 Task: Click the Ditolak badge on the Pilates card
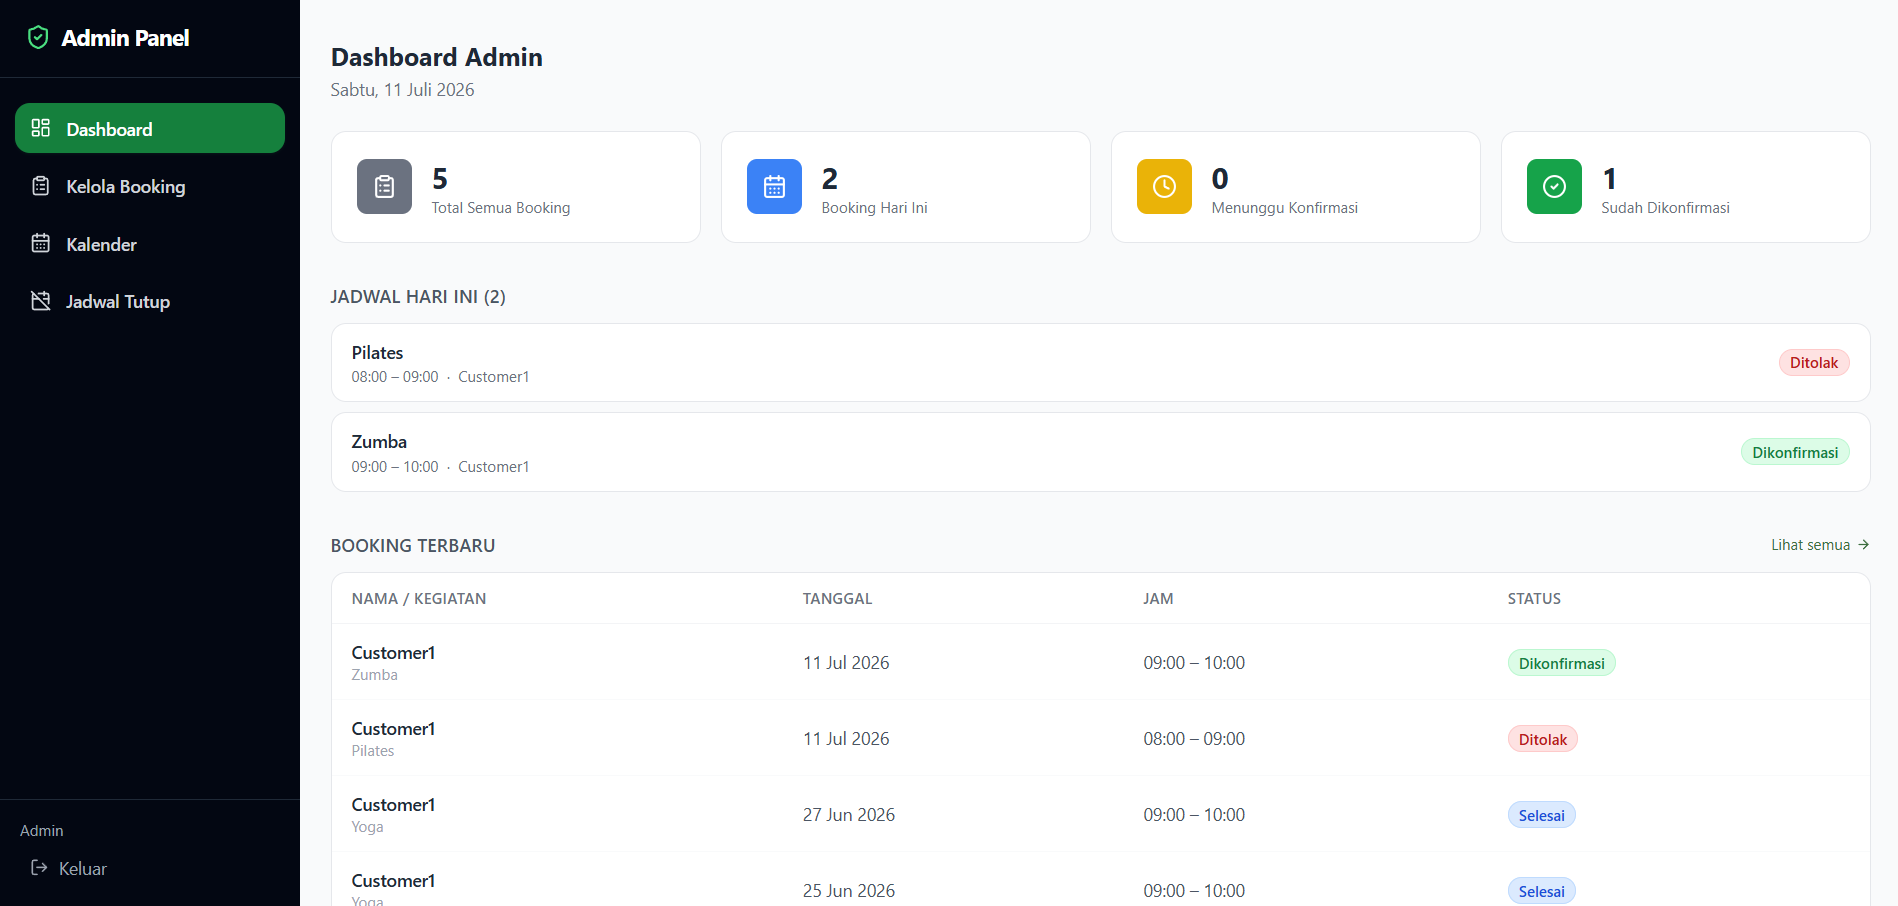[1813, 363]
